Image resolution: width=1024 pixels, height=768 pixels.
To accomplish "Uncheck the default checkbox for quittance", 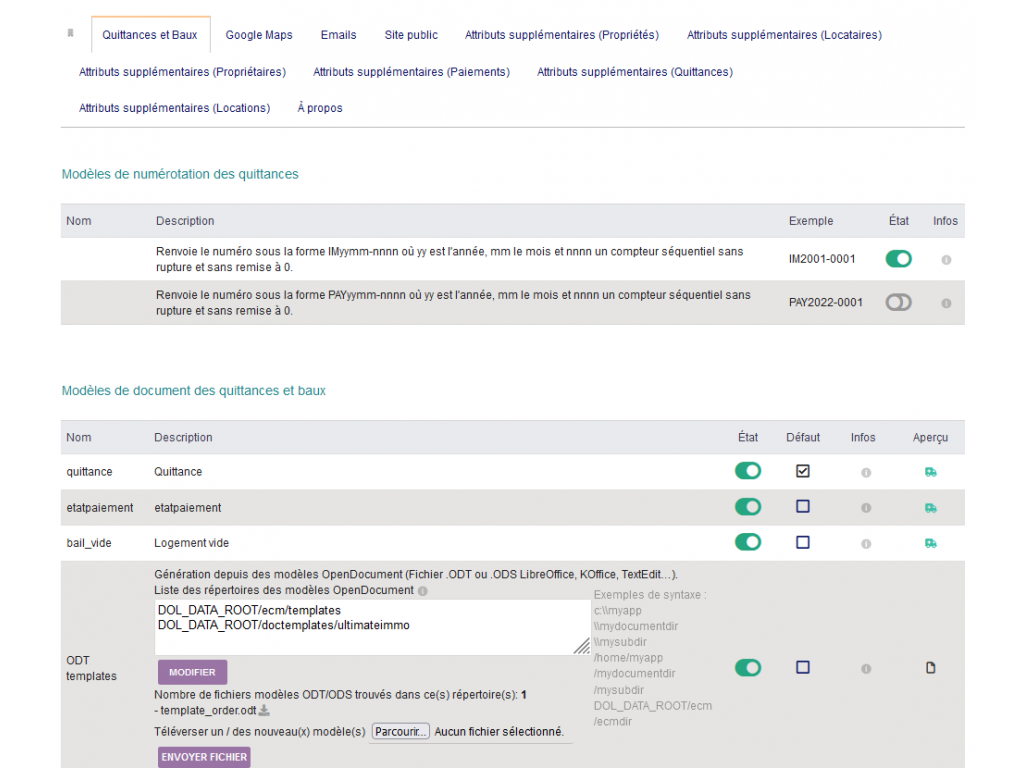I will 803,471.
